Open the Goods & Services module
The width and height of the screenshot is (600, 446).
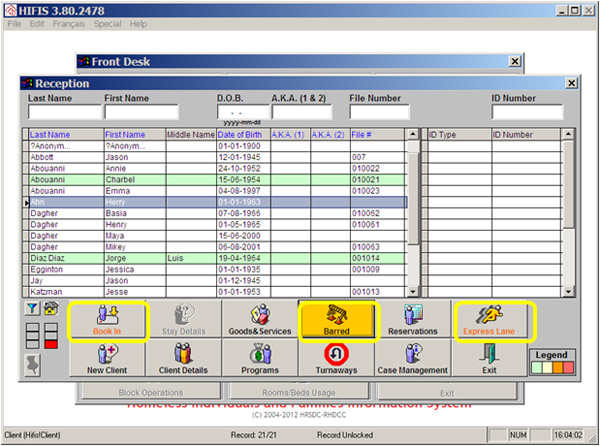(262, 319)
